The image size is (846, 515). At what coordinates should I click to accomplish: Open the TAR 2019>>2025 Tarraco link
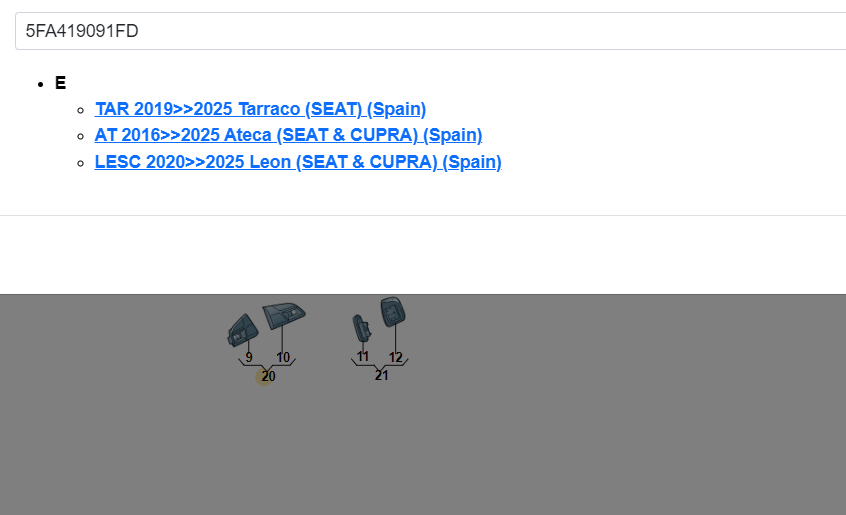[260, 109]
